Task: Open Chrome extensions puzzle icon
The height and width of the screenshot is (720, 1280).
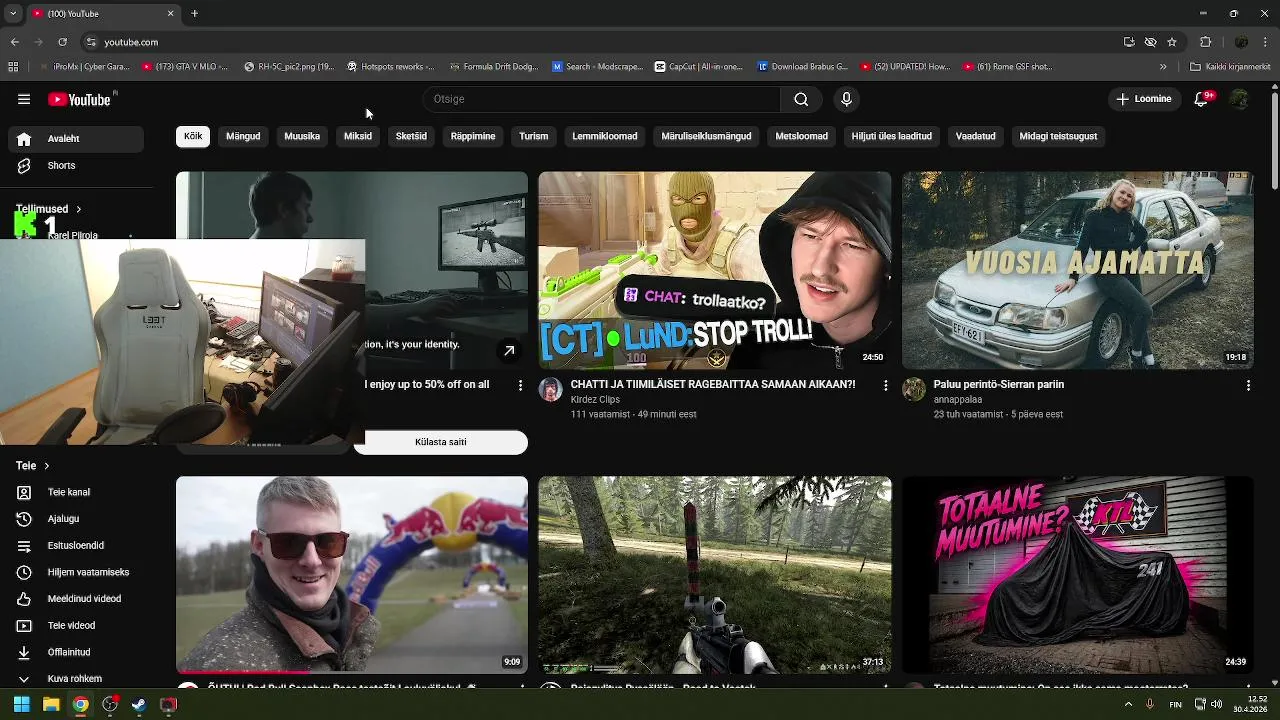Action: point(1205,42)
